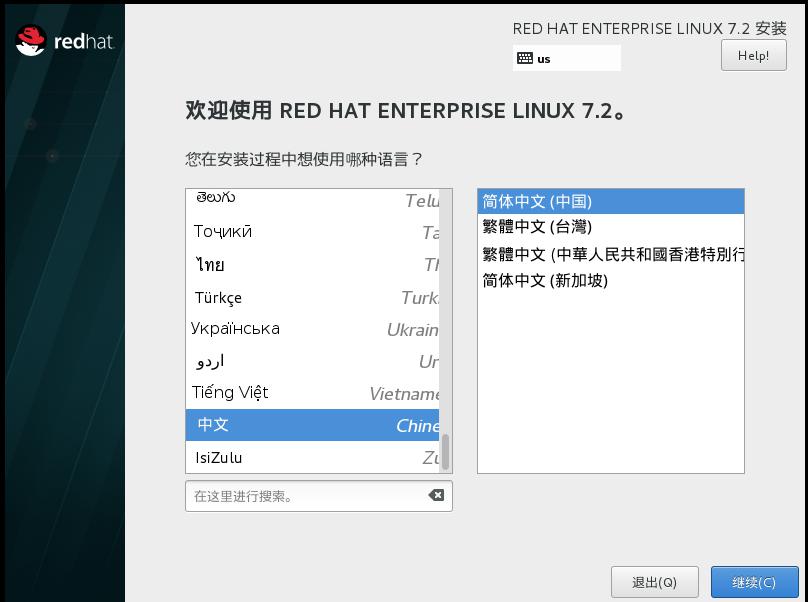Click the 退出(Q) quit button
The image size is (808, 602).
(654, 582)
